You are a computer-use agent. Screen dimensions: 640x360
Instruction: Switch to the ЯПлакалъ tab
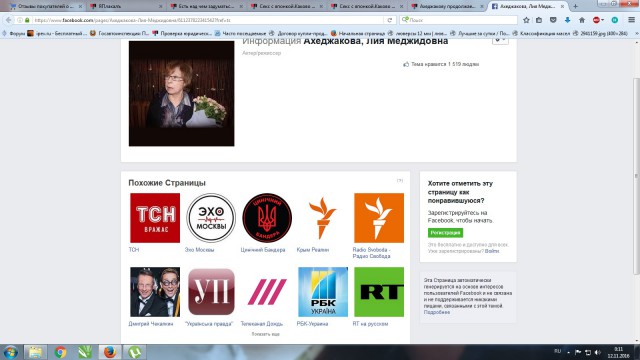tap(126, 7)
